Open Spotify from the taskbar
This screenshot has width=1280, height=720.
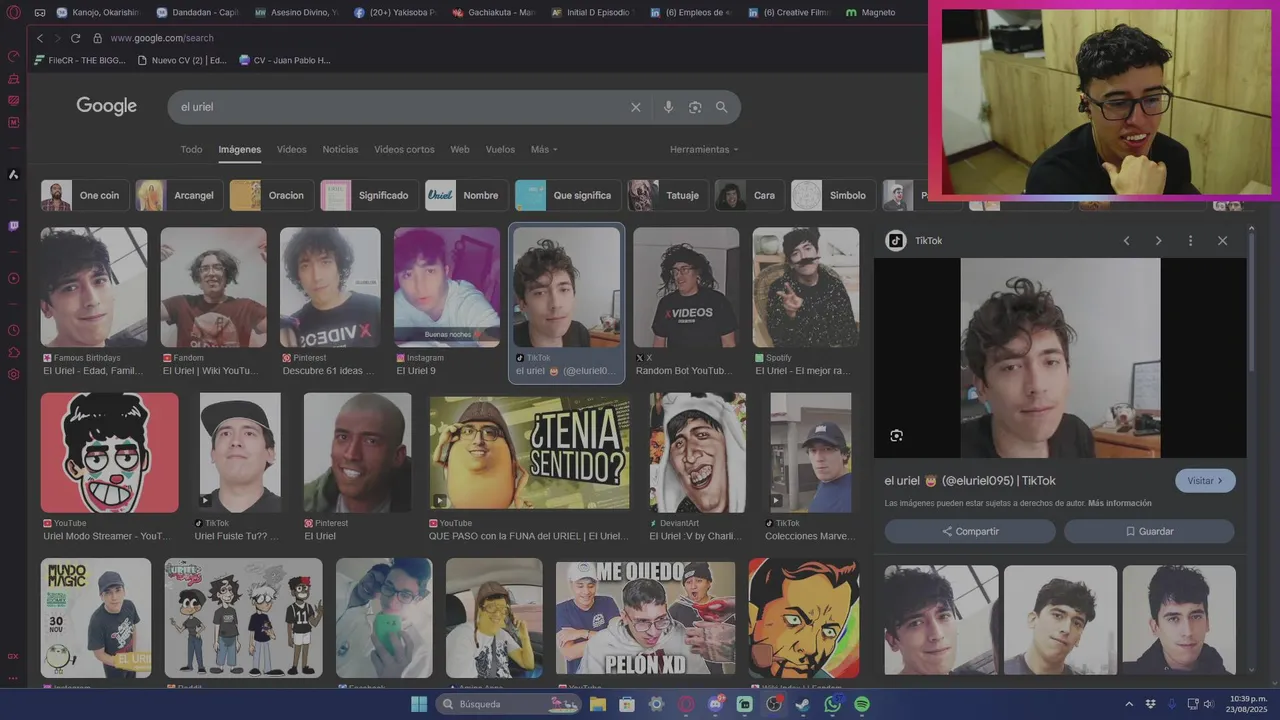[x=862, y=704]
